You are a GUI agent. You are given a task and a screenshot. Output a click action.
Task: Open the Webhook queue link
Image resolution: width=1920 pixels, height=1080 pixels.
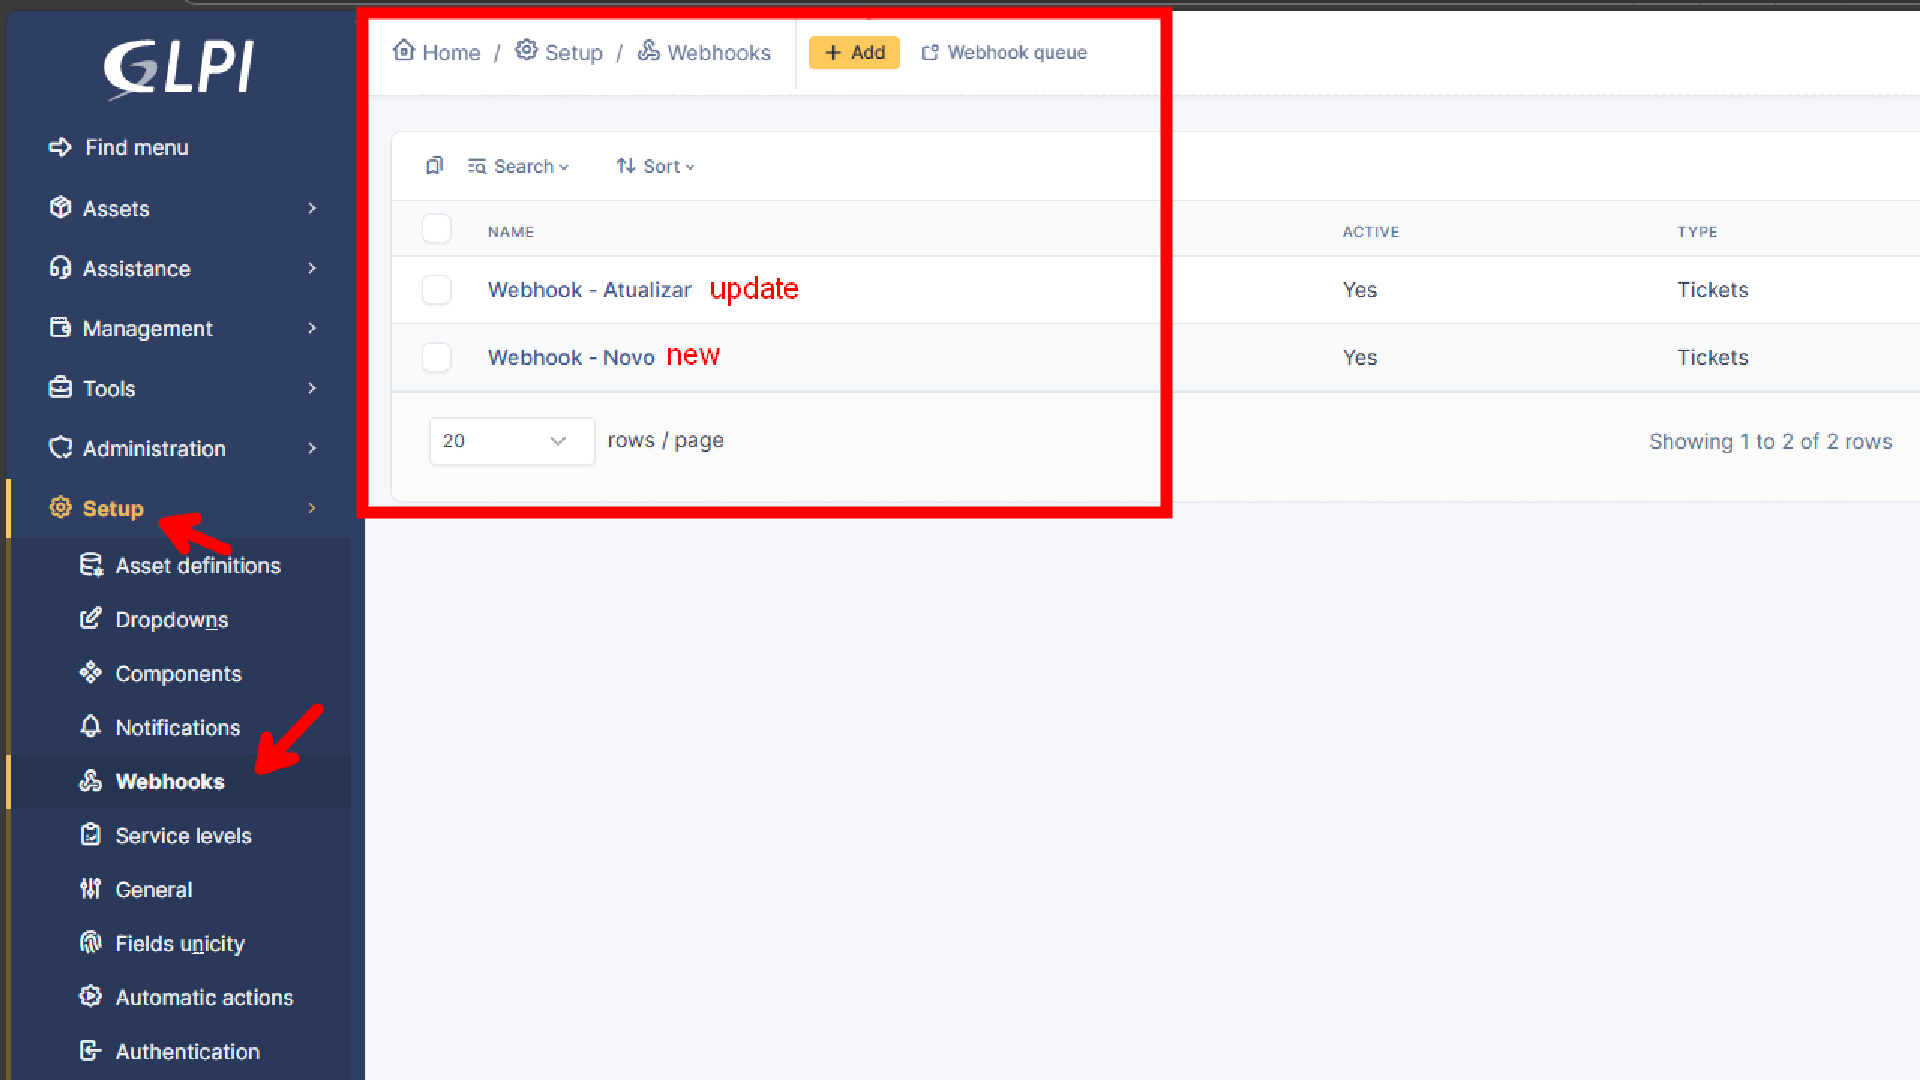click(1005, 52)
